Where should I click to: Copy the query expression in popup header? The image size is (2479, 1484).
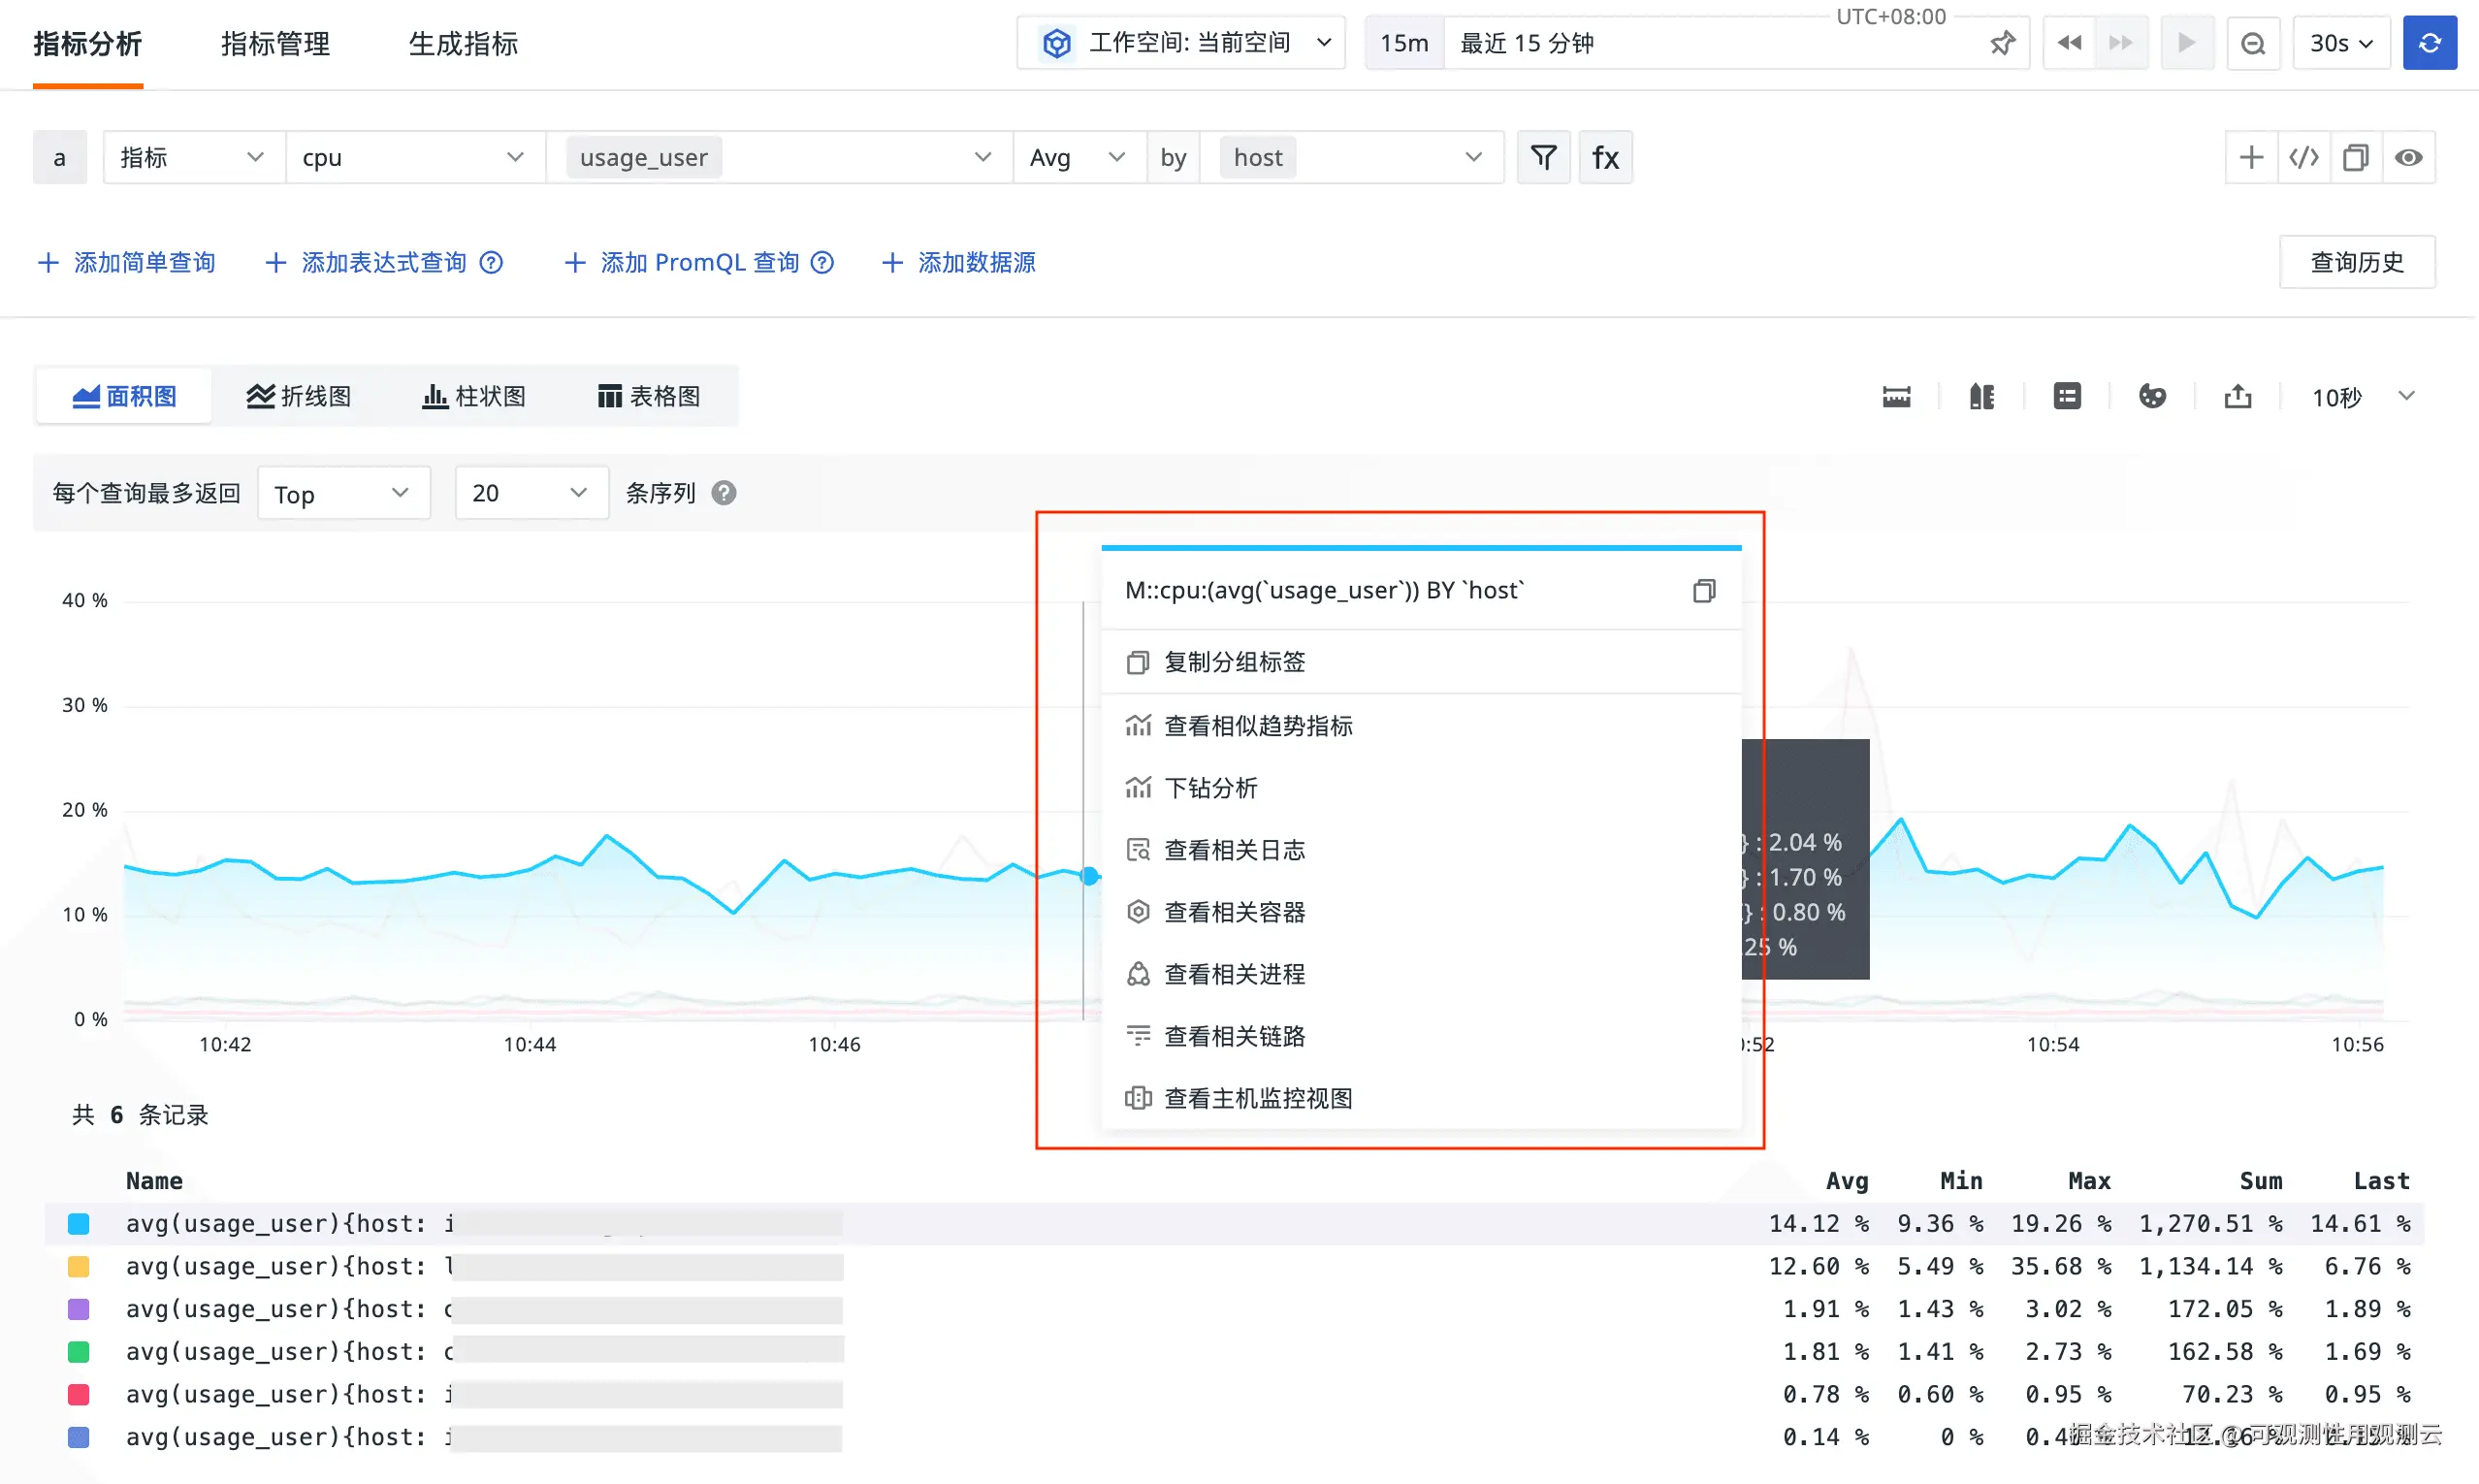coord(1704,591)
